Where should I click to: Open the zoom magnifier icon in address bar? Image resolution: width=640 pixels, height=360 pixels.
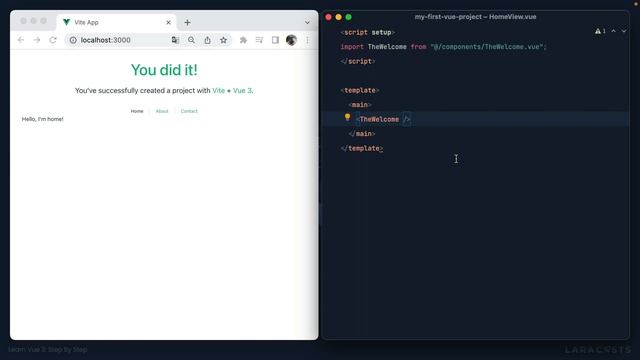click(x=191, y=40)
